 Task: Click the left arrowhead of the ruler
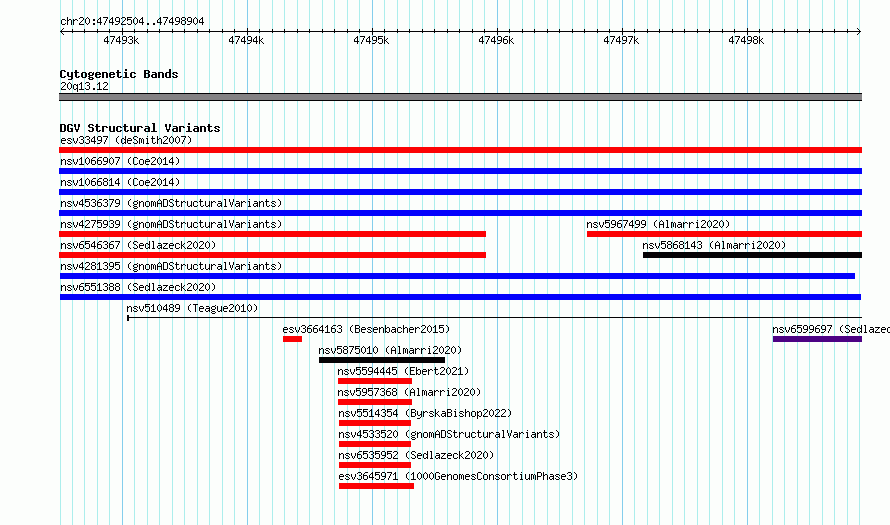coord(62,32)
